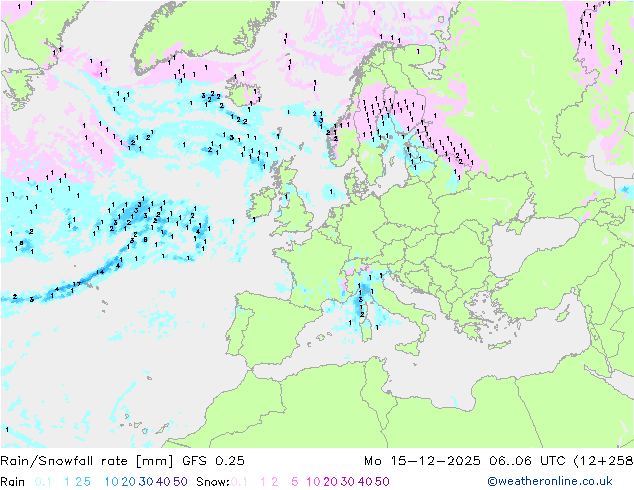Select the Rain 50 legend value
634x490 pixels.
180,482
